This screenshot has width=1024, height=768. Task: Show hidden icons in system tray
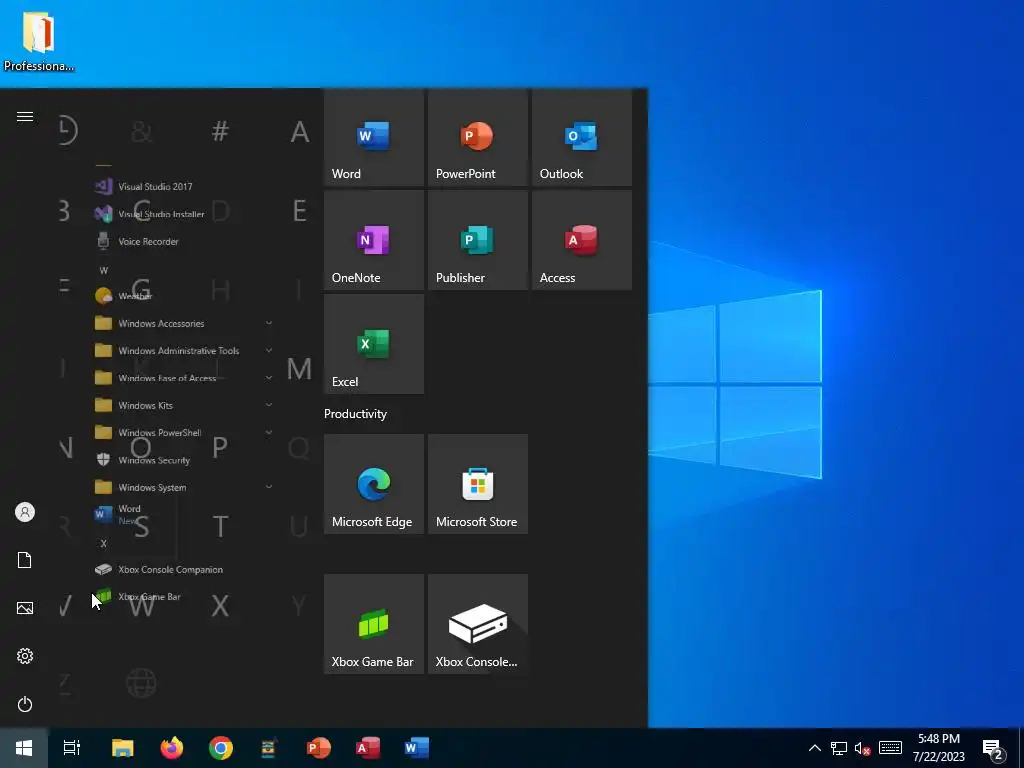pos(814,748)
